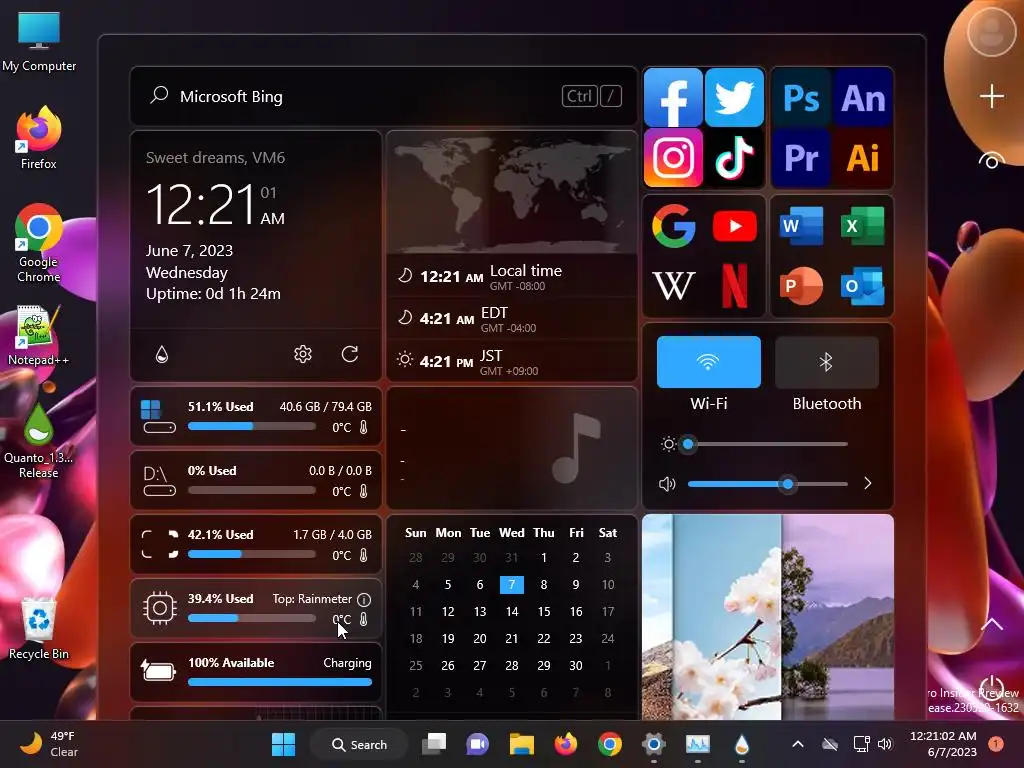Launch PowerPoint from the widget
This screenshot has width=1024, height=768.
pos(801,285)
